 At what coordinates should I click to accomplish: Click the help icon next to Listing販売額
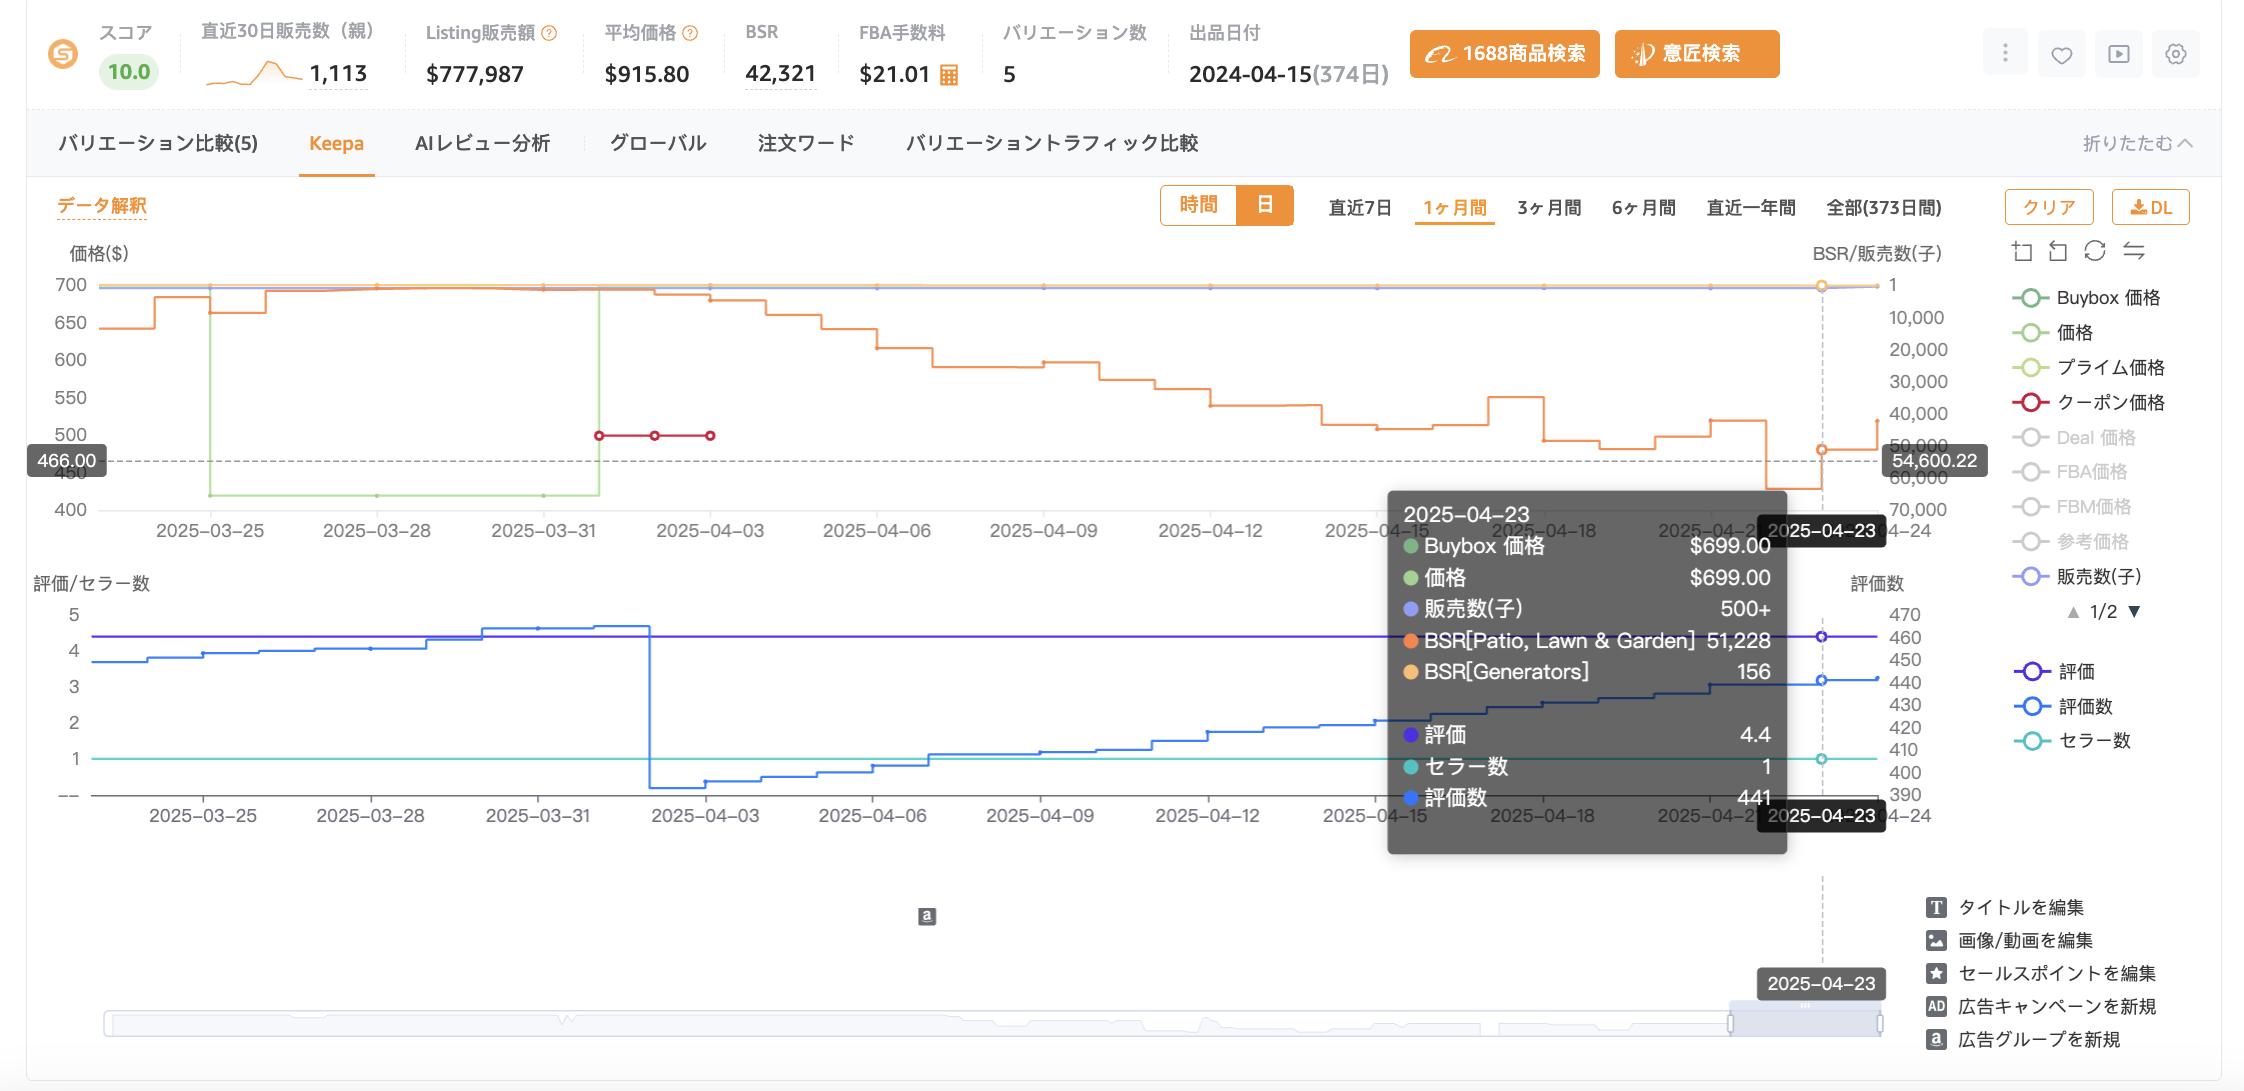point(549,33)
